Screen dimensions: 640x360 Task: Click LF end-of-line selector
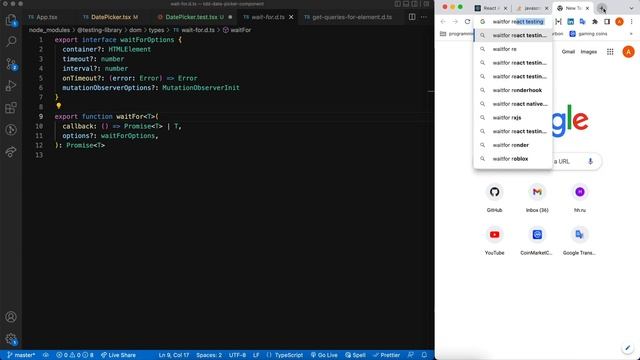(x=256, y=355)
